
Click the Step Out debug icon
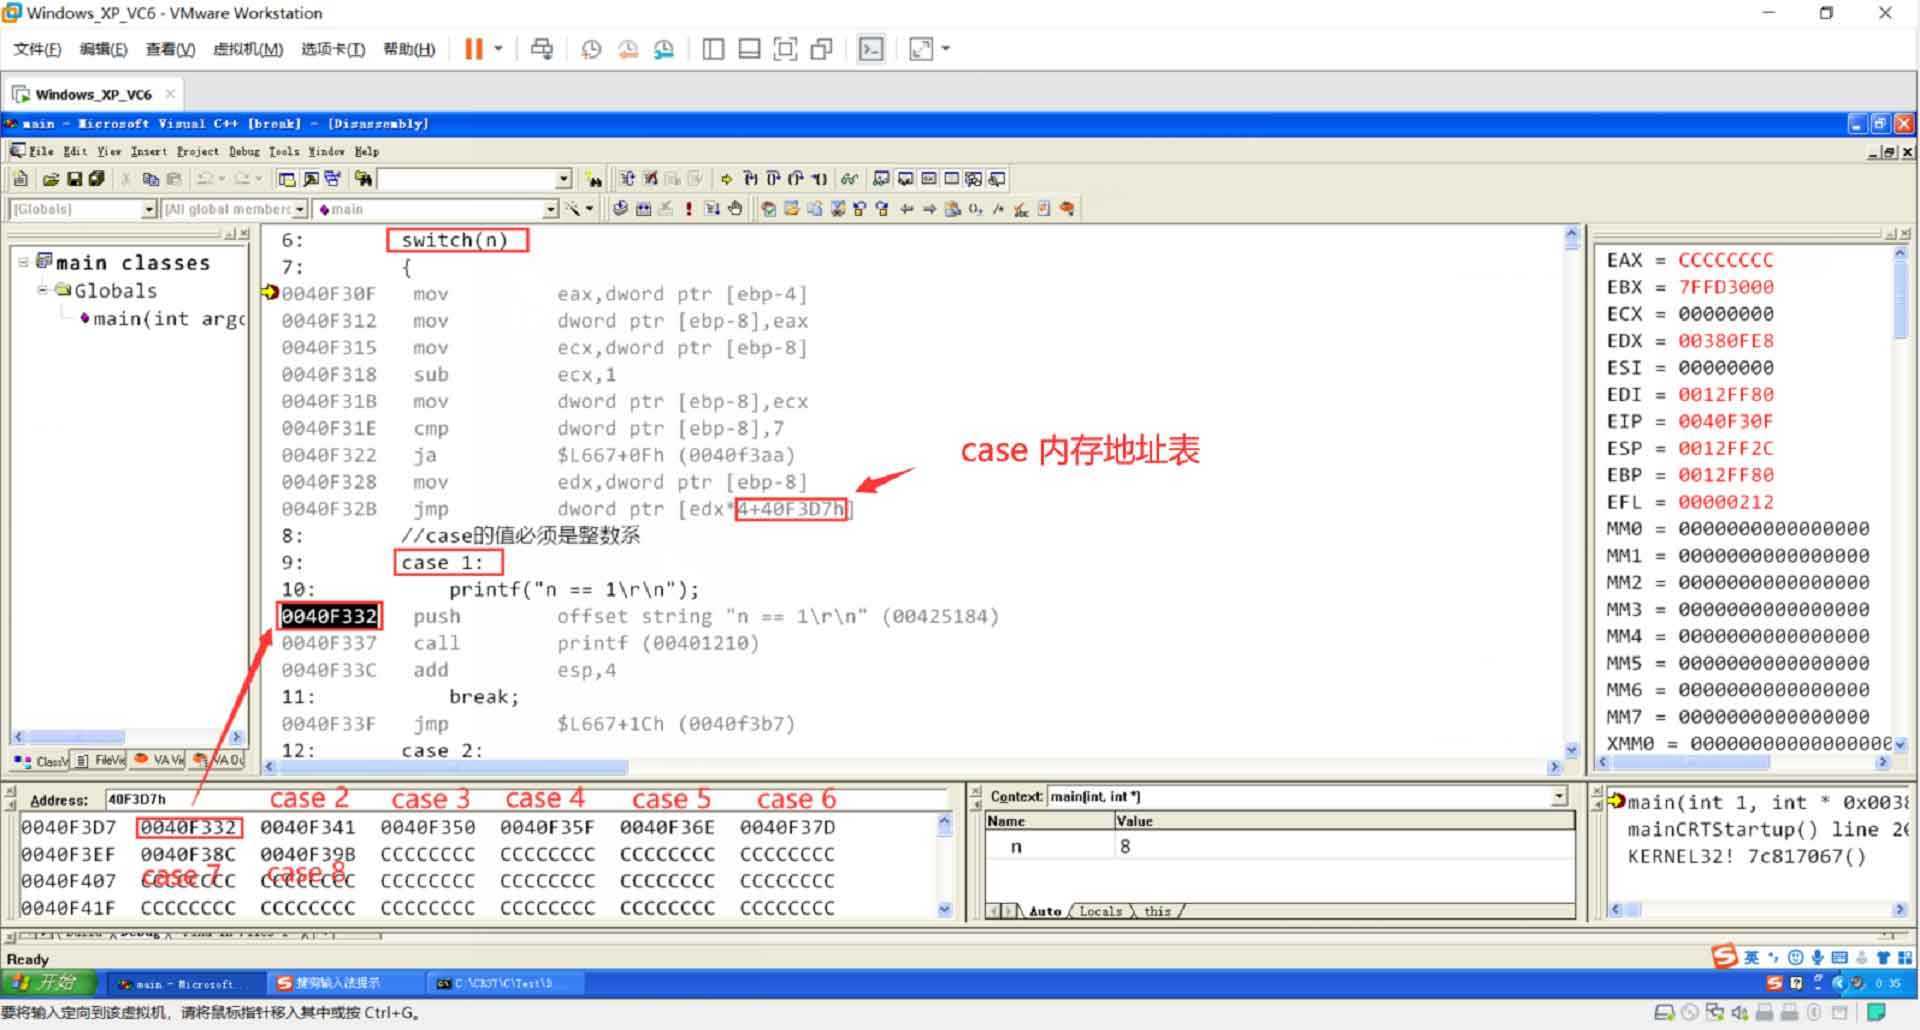(x=796, y=179)
